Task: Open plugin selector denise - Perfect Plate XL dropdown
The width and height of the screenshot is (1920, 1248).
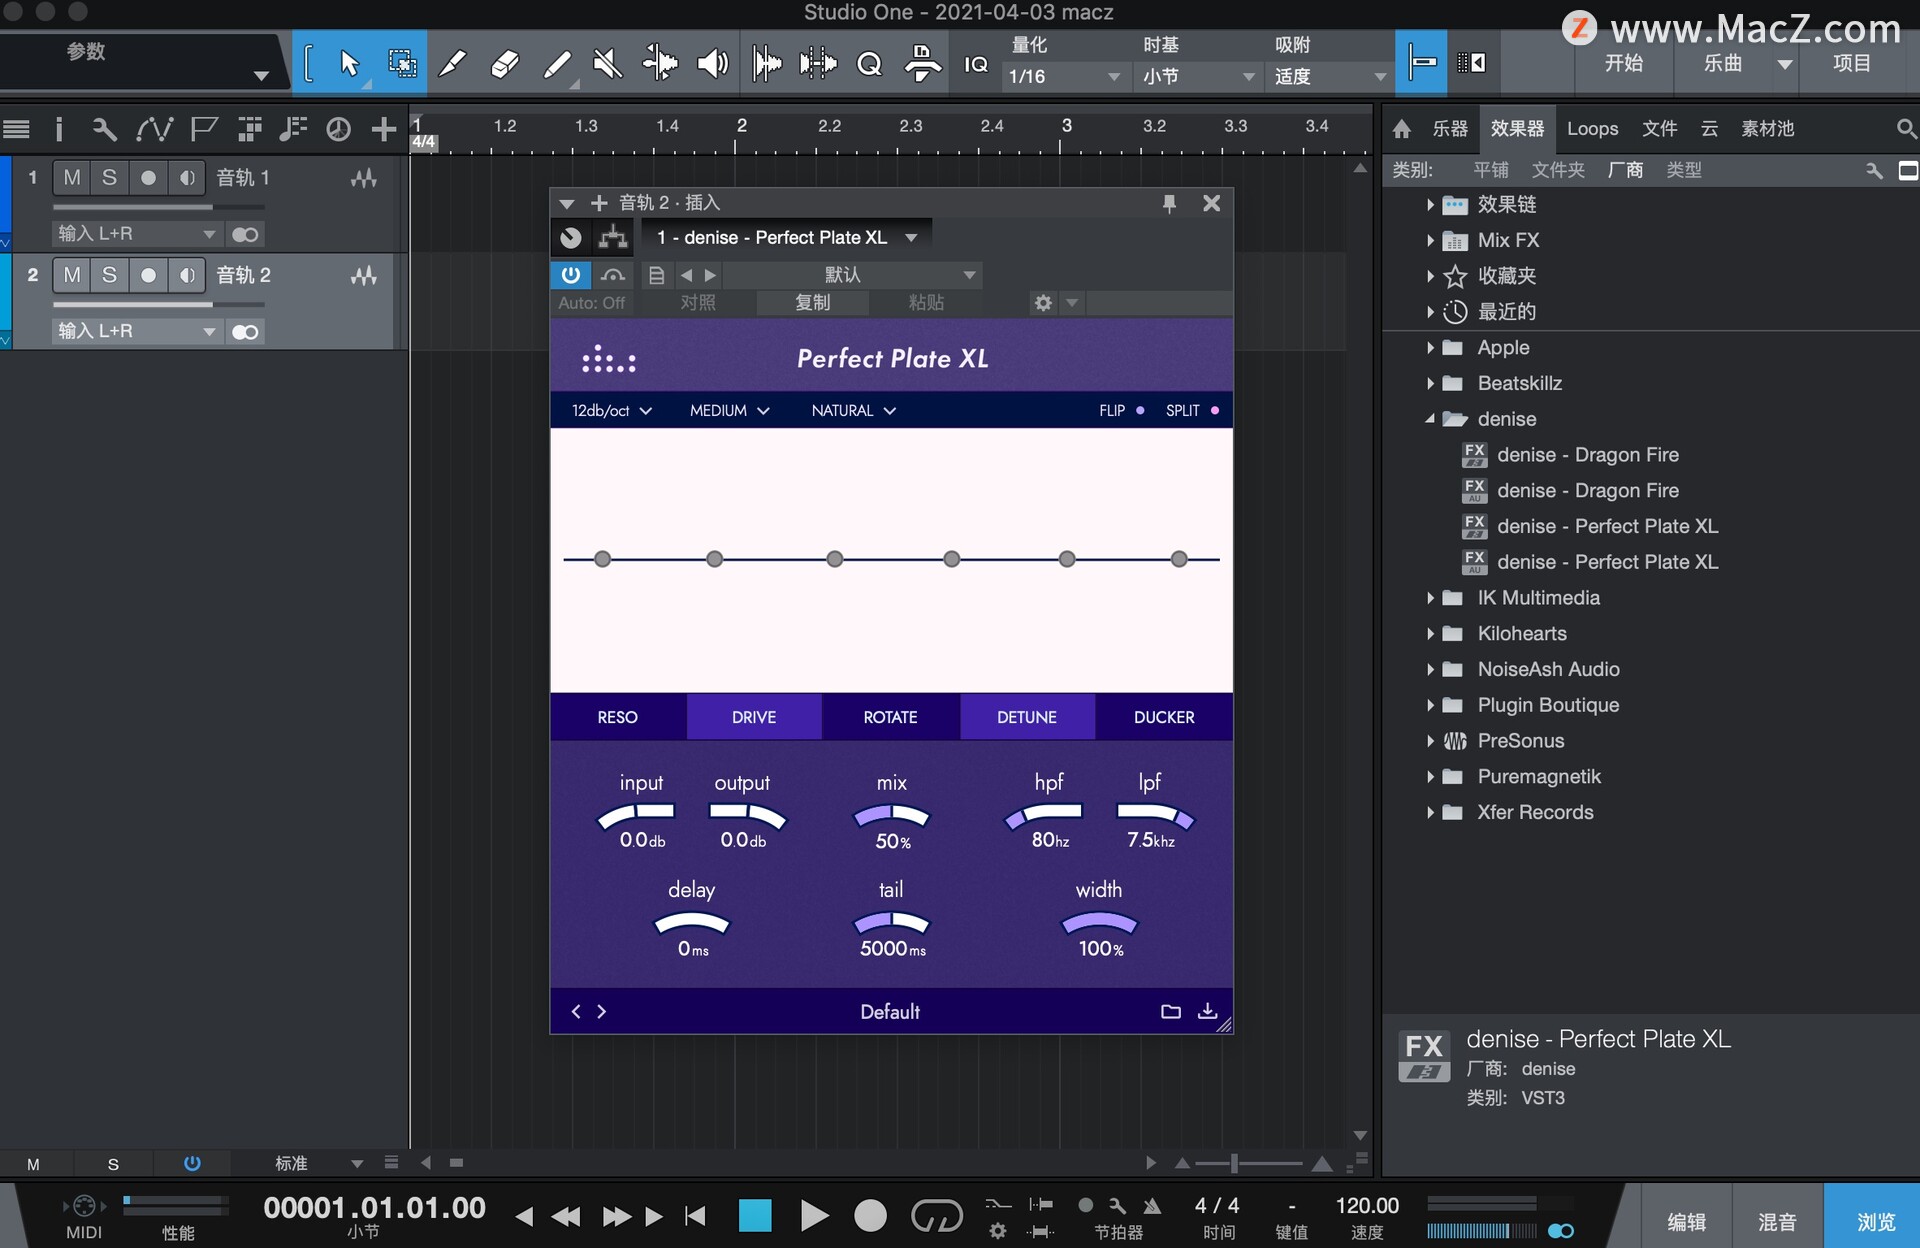Action: click(787, 238)
